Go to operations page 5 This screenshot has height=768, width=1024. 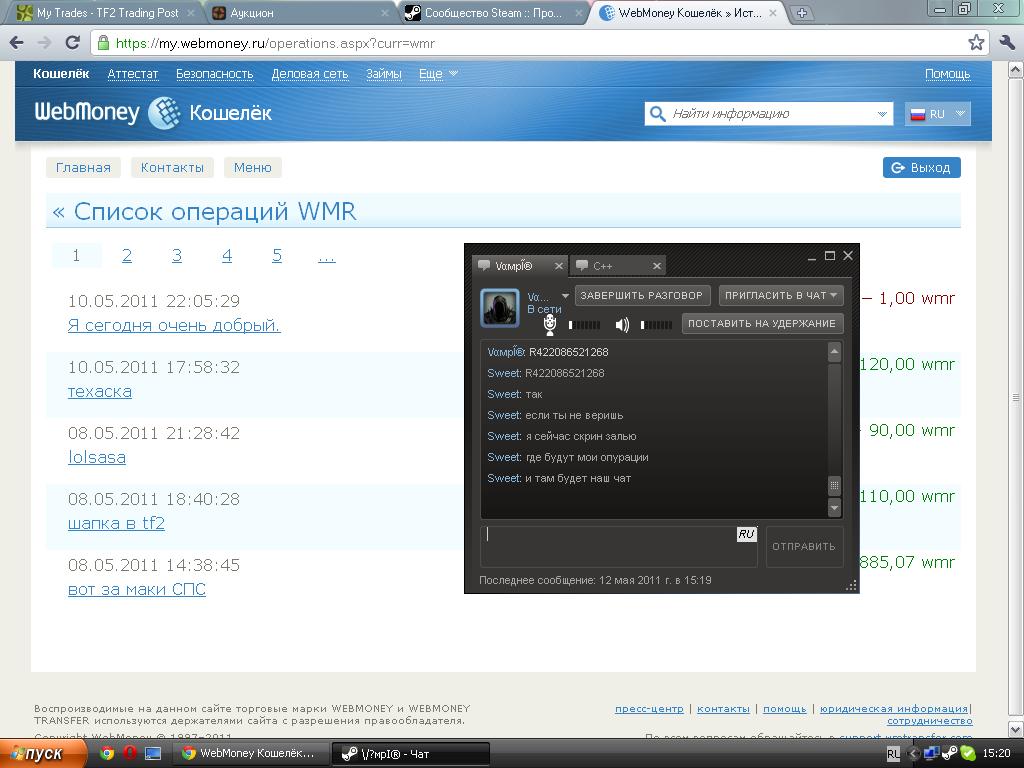coord(277,255)
